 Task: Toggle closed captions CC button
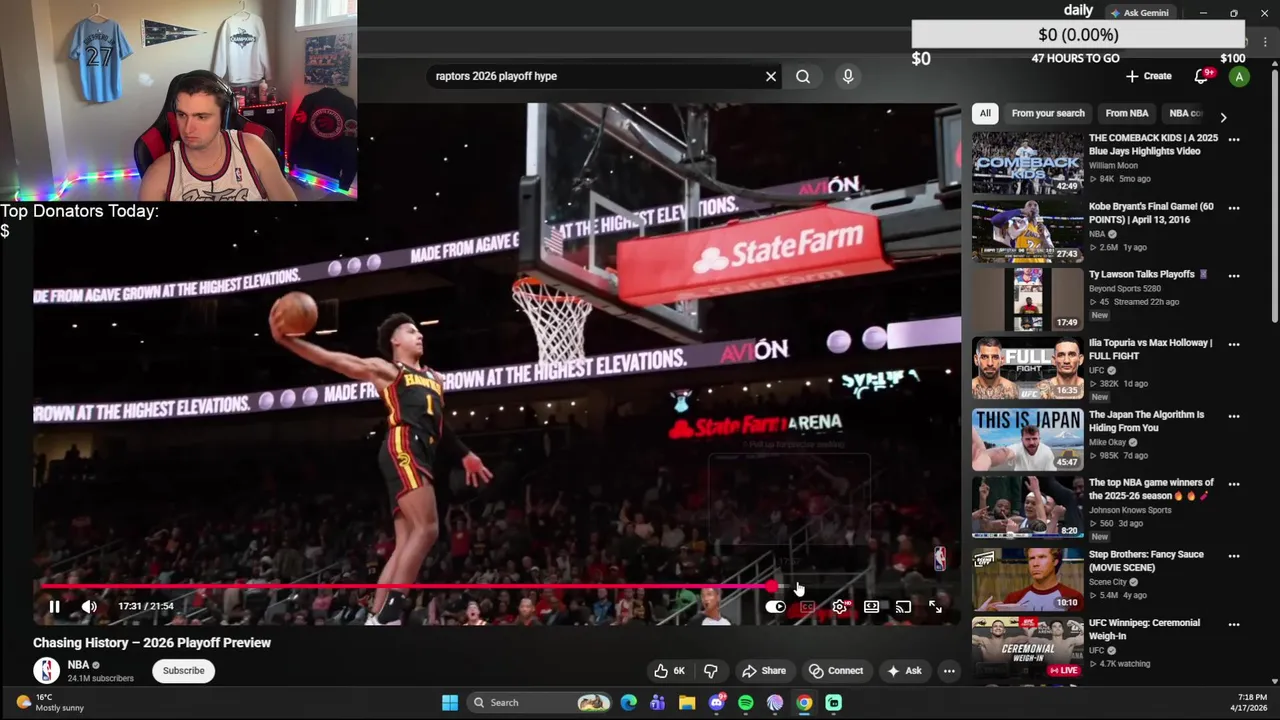pyautogui.click(x=807, y=606)
